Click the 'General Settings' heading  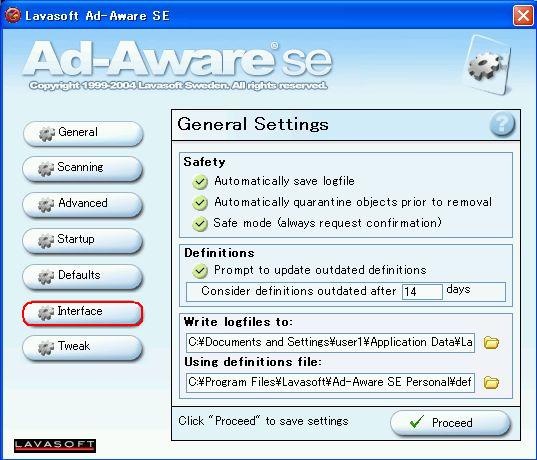pyautogui.click(x=253, y=124)
